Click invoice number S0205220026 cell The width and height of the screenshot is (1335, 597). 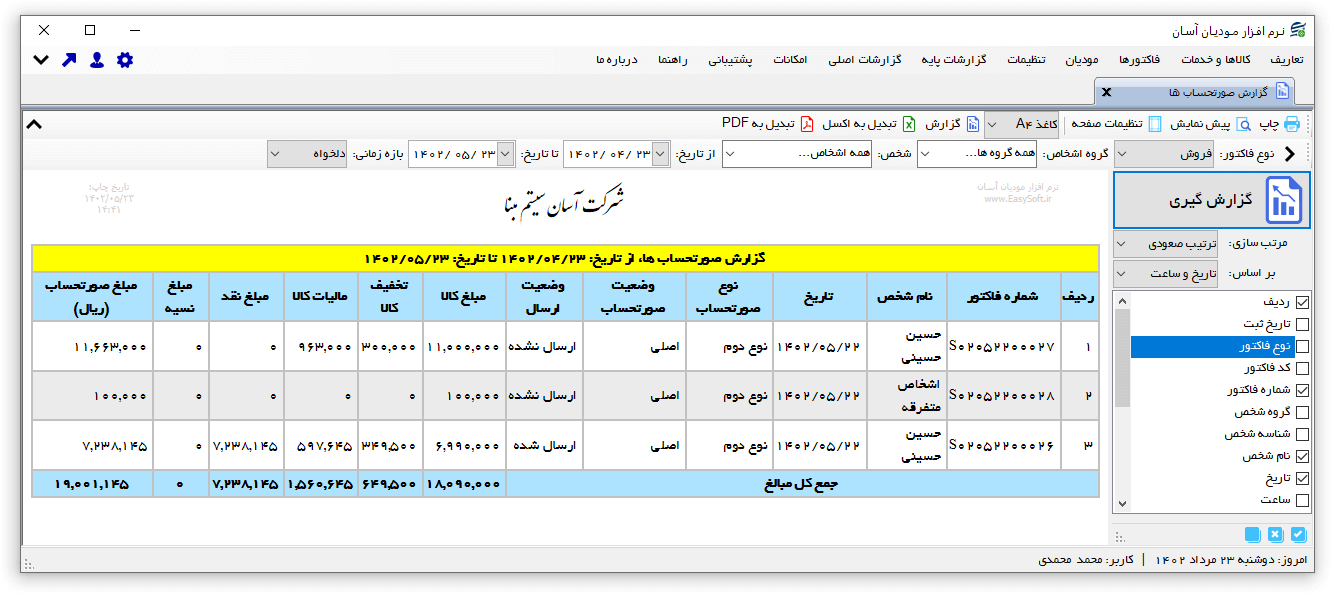pyautogui.click(x=1004, y=445)
